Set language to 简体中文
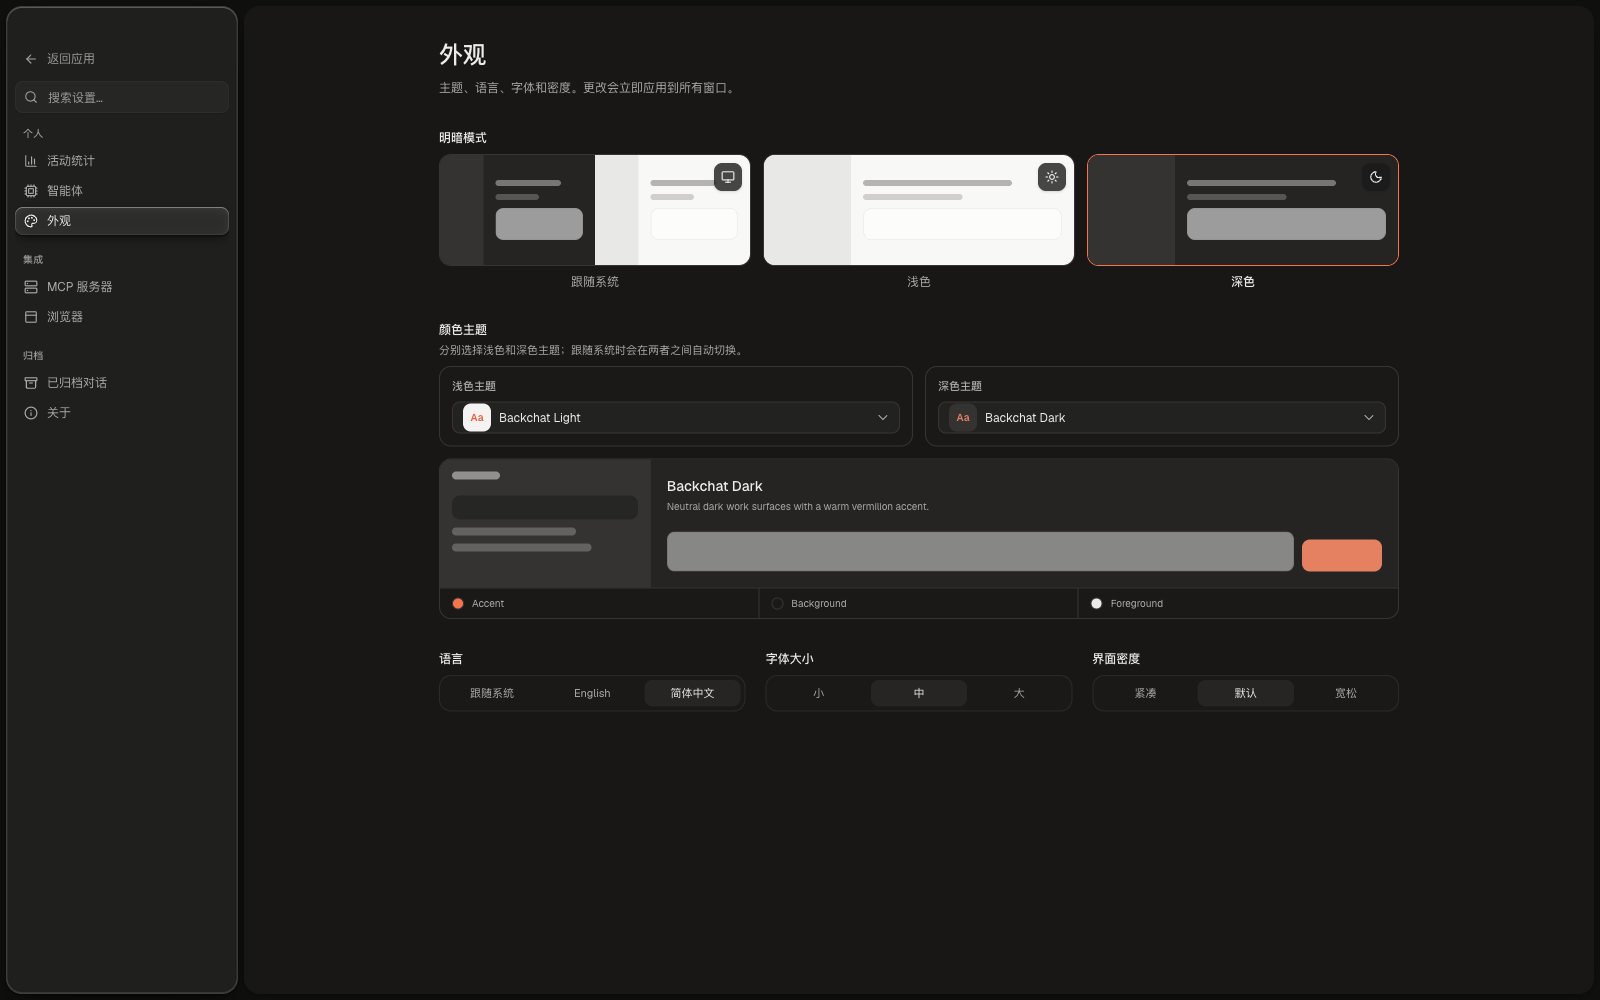The width and height of the screenshot is (1600, 1000). [692, 693]
